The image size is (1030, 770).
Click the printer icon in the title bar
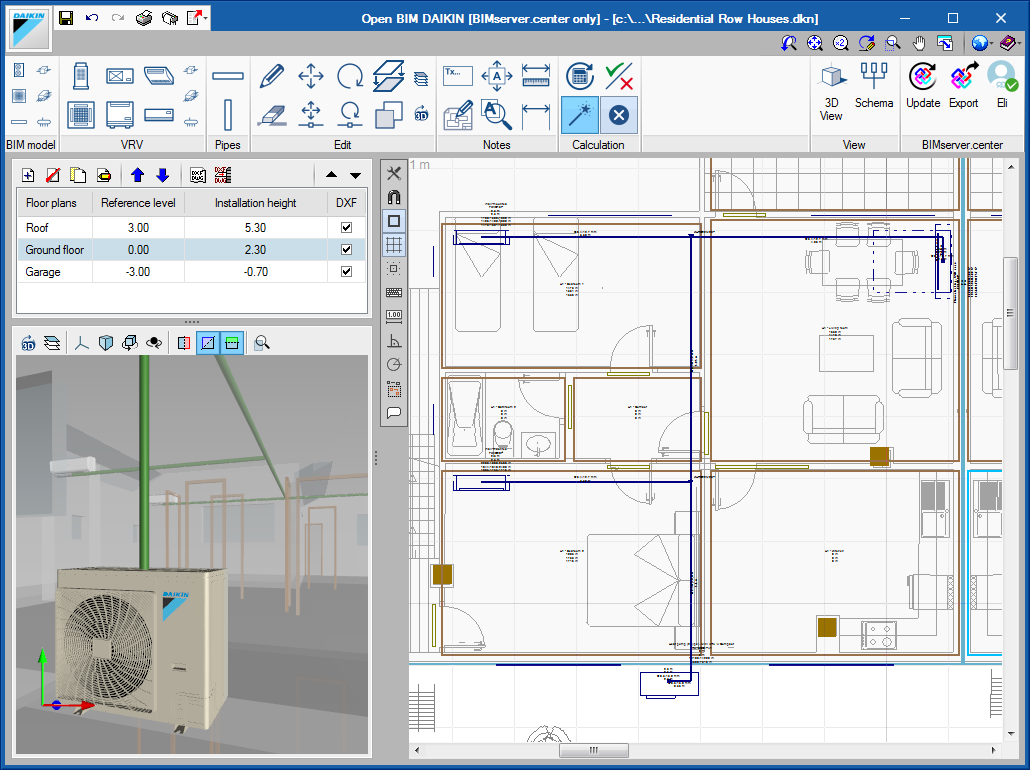pyautogui.click(x=144, y=18)
